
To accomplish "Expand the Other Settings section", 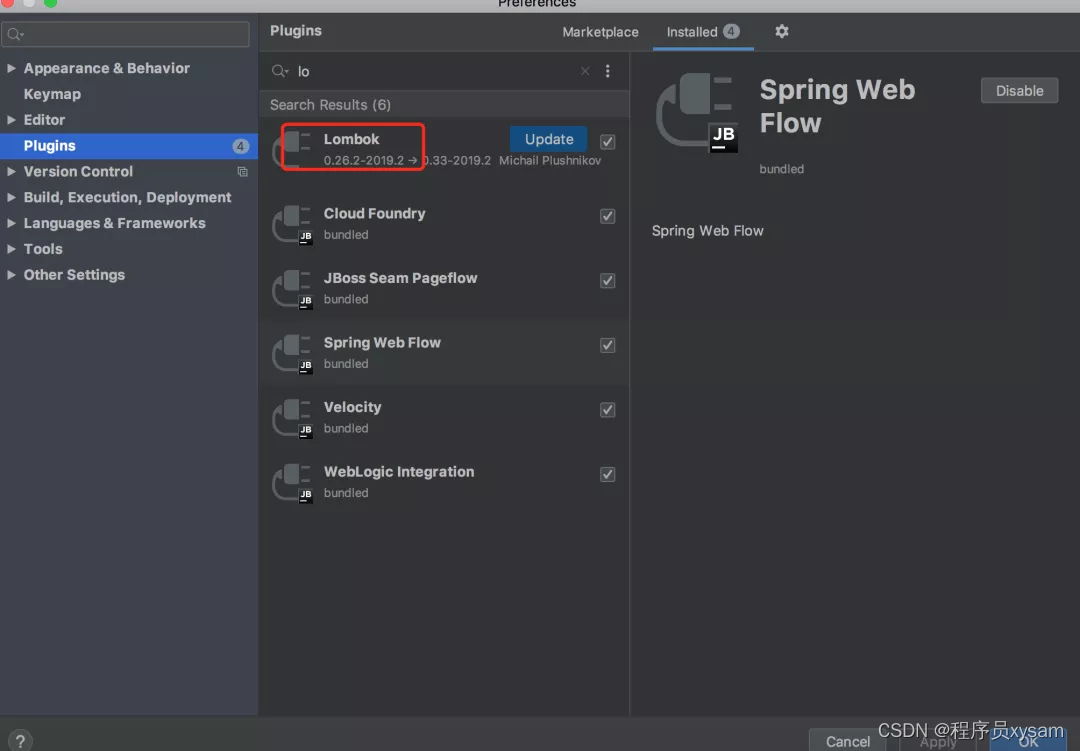I will click(x=11, y=275).
